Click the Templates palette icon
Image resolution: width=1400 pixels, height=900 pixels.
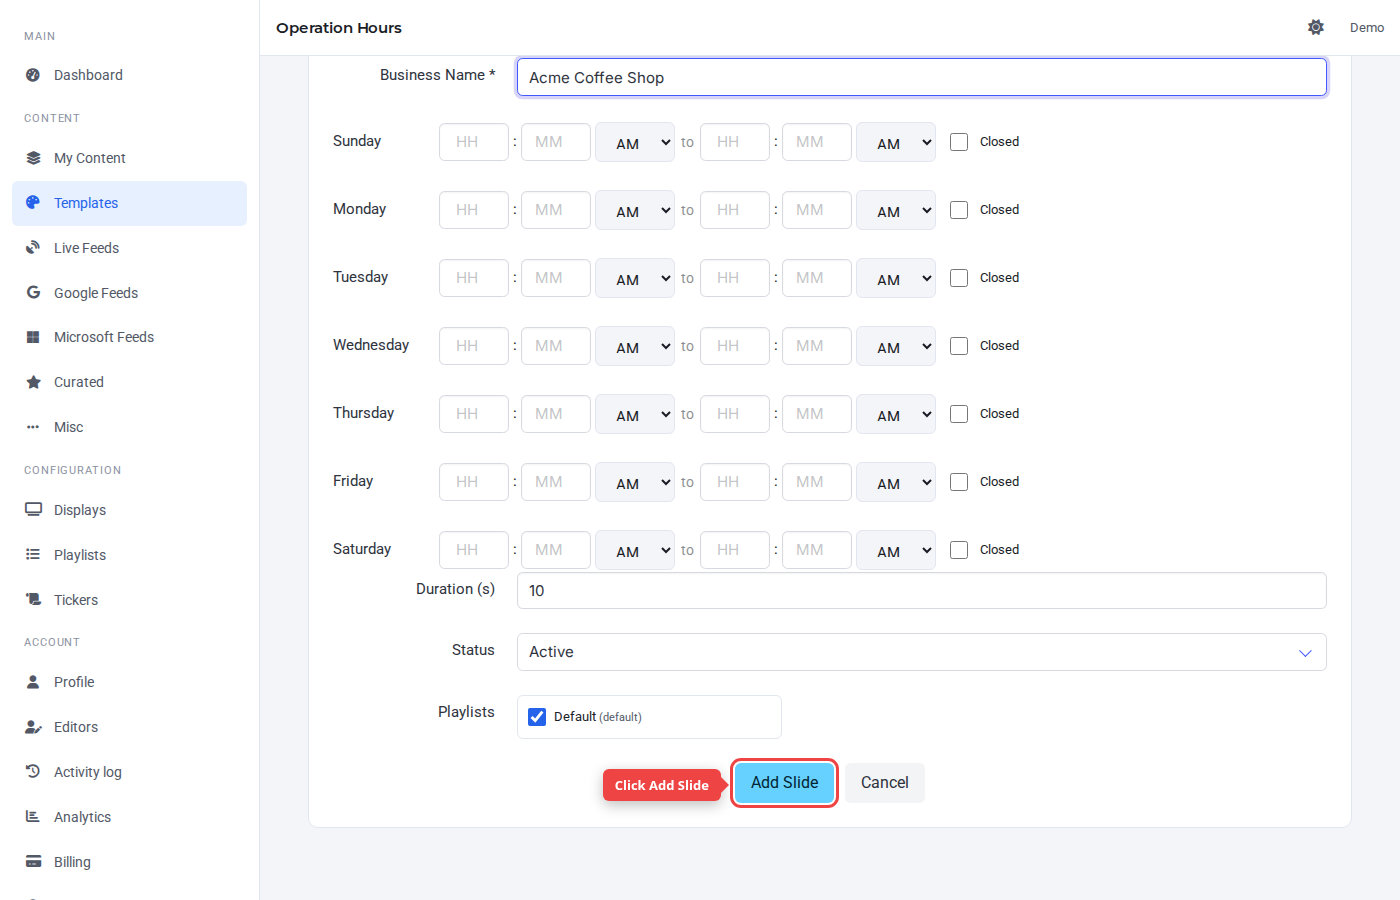33,203
